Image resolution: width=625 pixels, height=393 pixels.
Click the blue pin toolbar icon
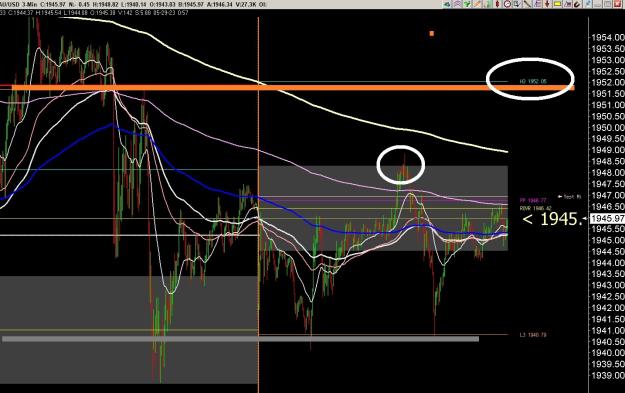(x=588, y=4)
